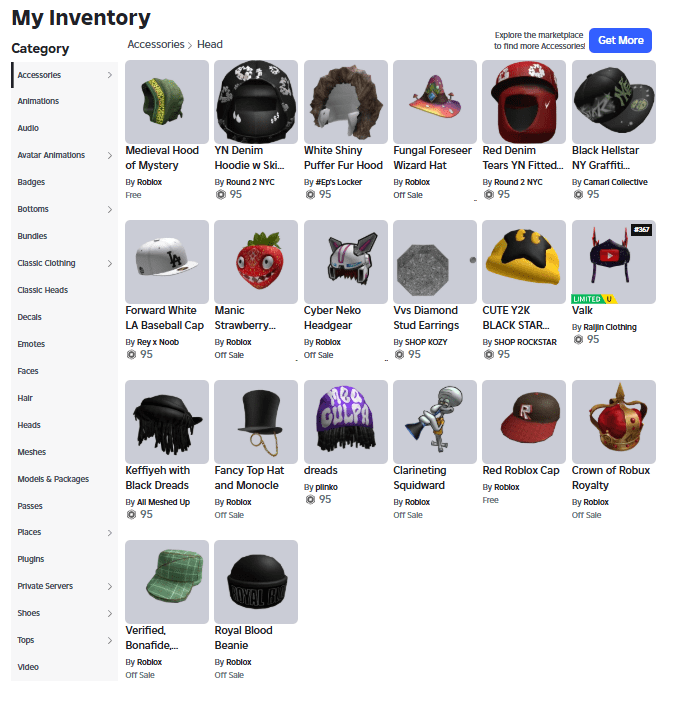
Task: Click the Fungal Foreseer Wizard Hat image
Action: [x=434, y=102]
